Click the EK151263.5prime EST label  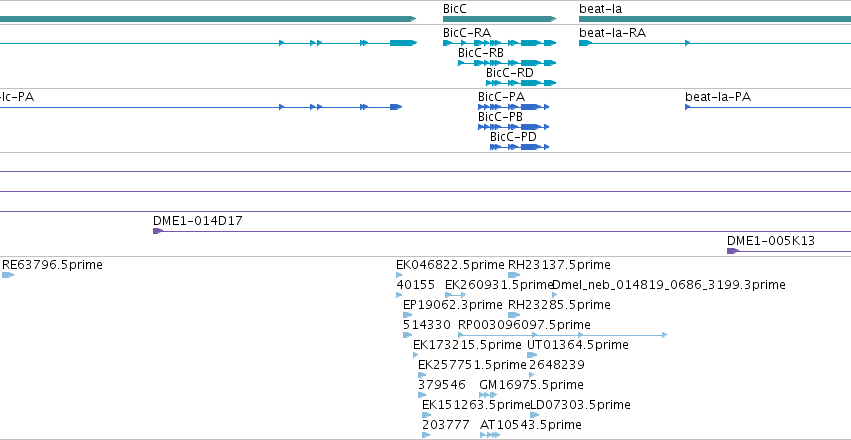pyautogui.click(x=476, y=405)
